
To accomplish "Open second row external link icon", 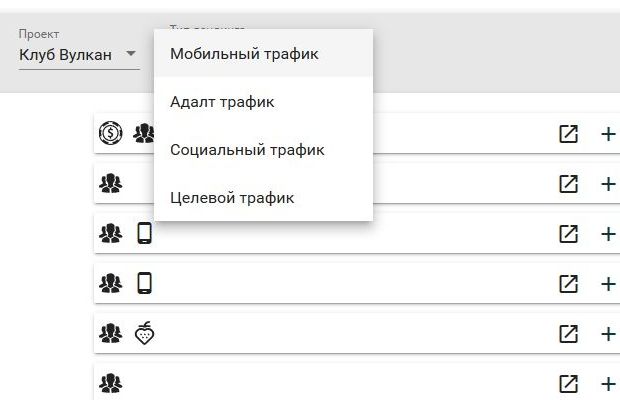I will coord(568,184).
